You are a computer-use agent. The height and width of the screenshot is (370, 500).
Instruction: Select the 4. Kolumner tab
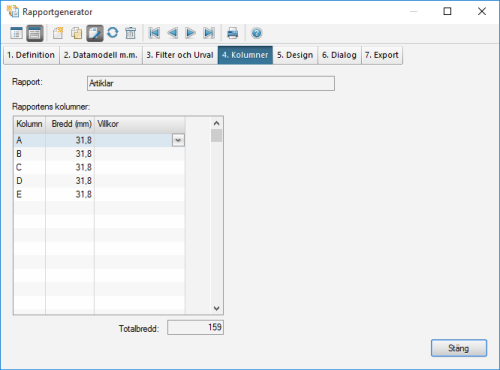click(245, 55)
